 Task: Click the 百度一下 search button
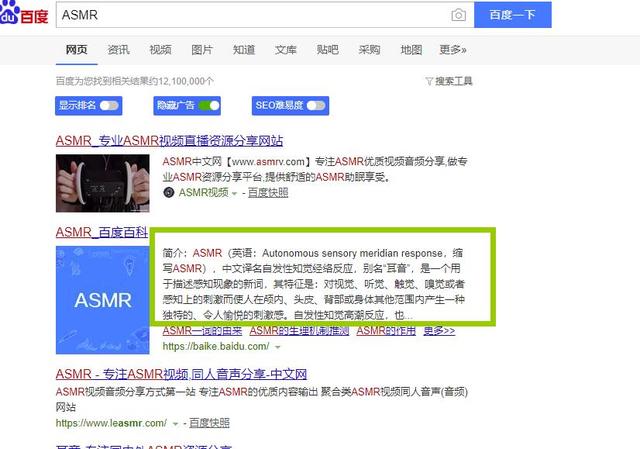tap(513, 15)
